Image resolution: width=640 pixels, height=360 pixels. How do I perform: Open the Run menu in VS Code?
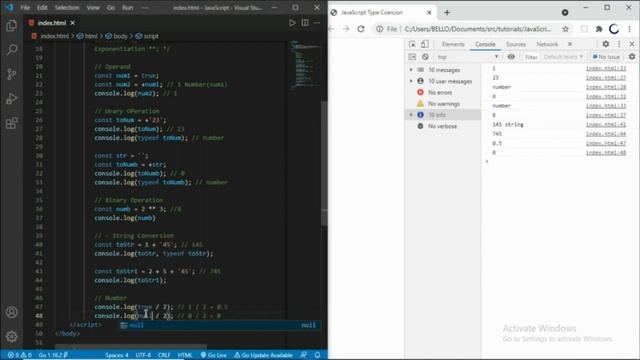[127, 7]
